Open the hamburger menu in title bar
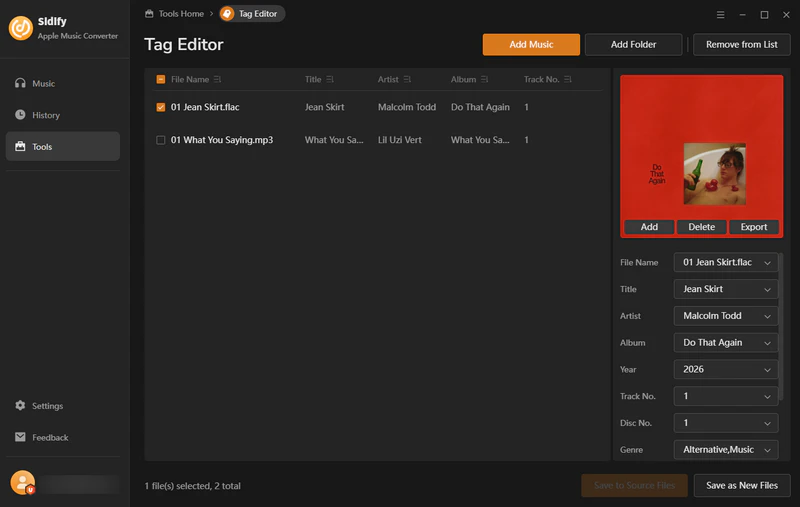Viewport: 800px width, 507px height. [720, 15]
